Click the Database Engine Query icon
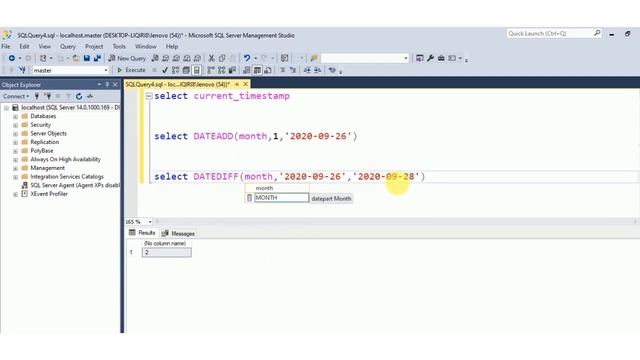 pyautogui.click(x=155, y=58)
